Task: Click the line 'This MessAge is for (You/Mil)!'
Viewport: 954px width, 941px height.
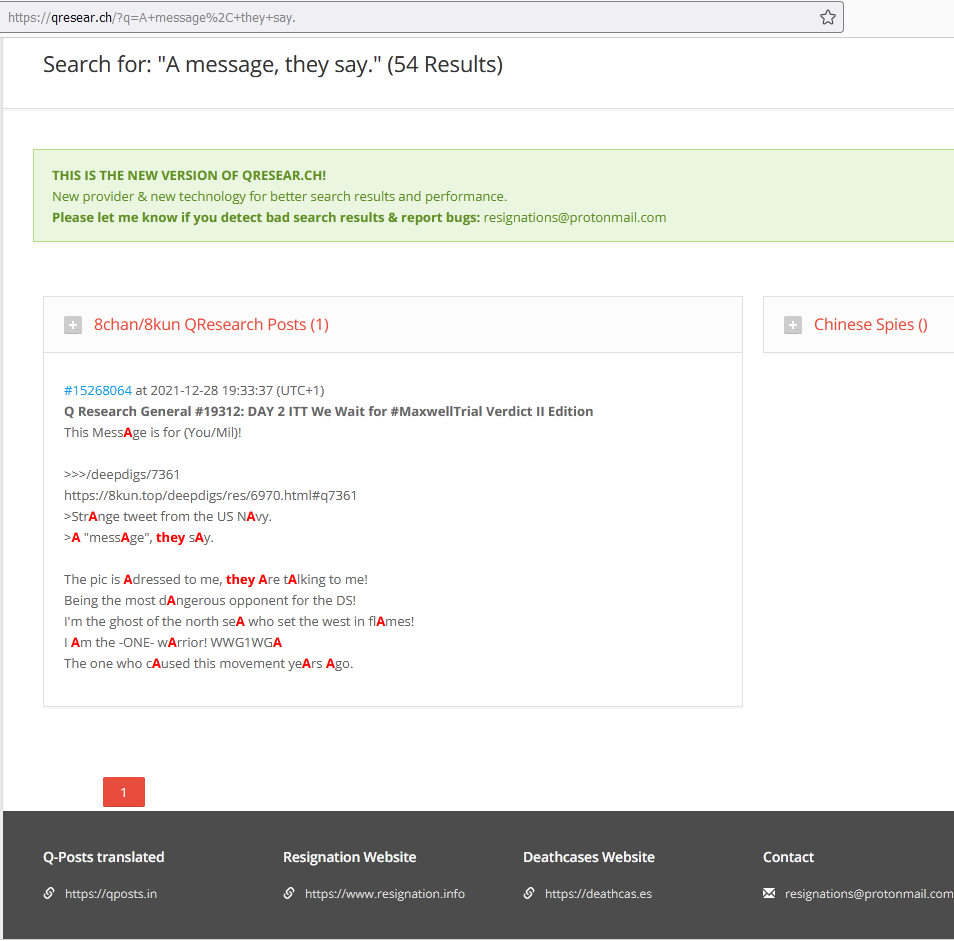Action: tap(153, 432)
